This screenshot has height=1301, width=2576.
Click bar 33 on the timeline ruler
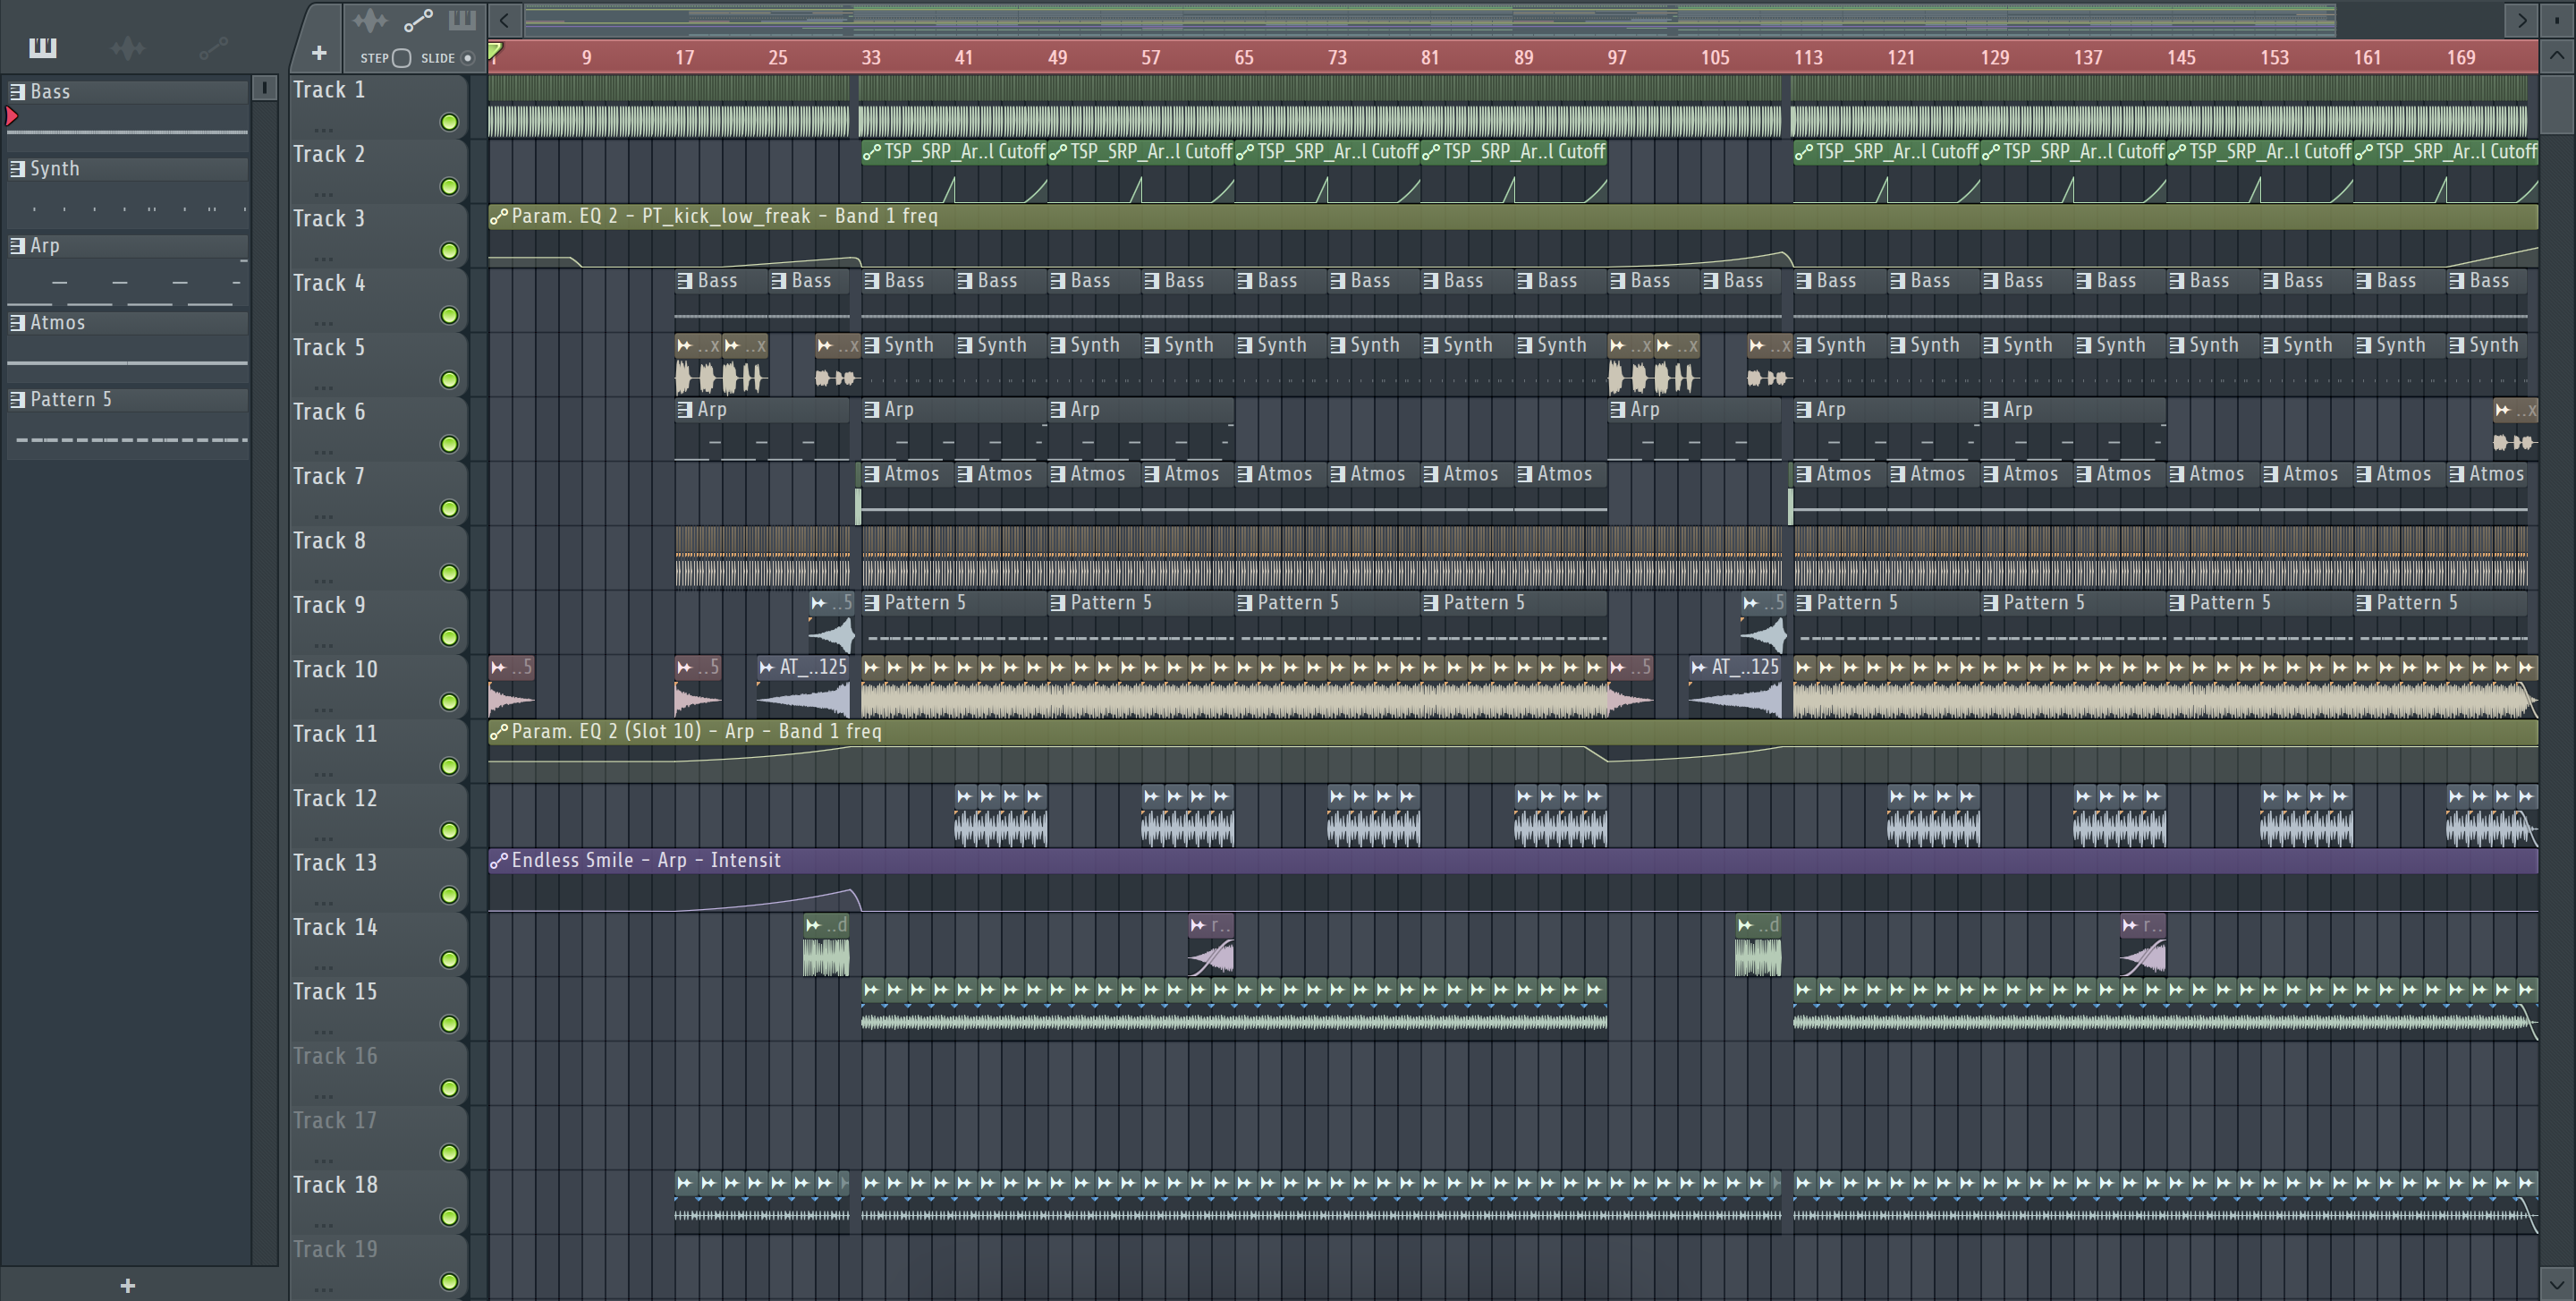(871, 57)
